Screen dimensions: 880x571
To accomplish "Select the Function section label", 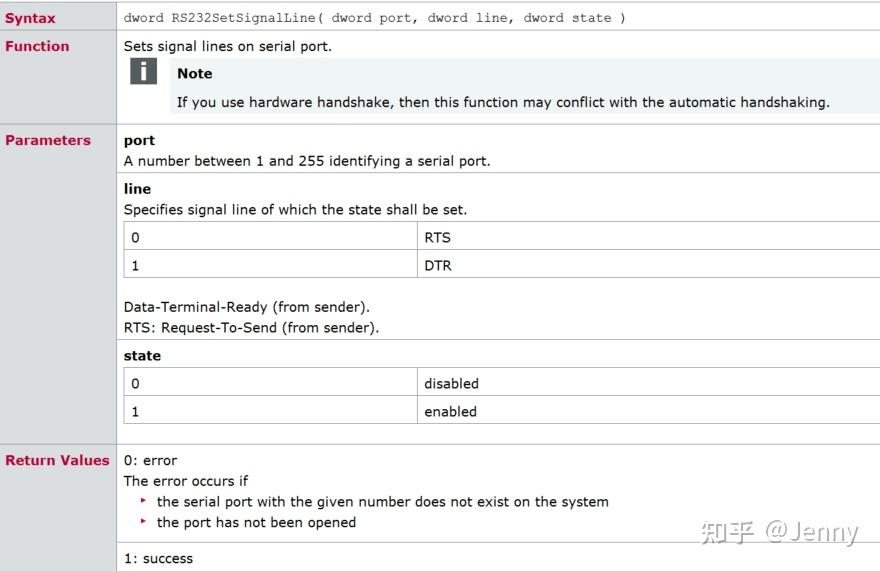I will (x=37, y=46).
